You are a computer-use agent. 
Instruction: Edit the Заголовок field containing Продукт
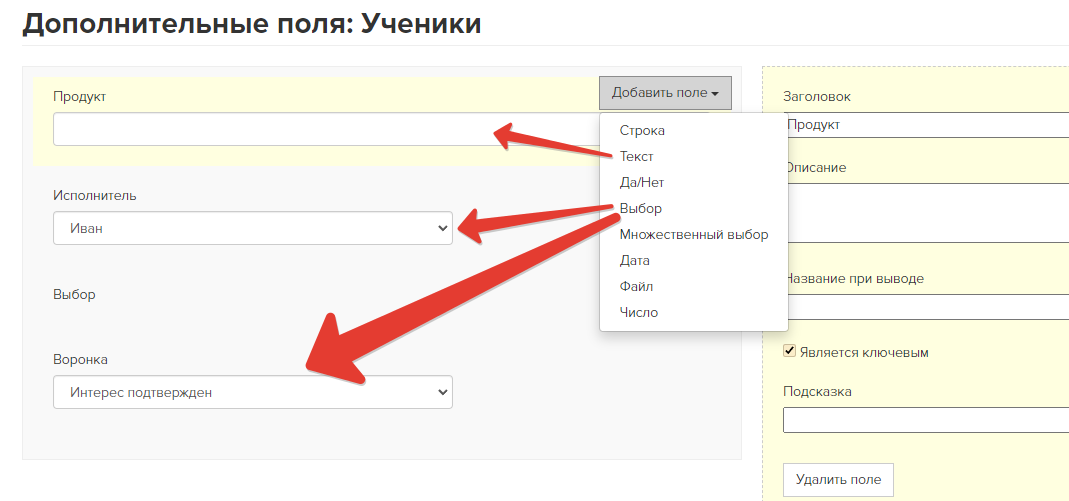point(926,125)
